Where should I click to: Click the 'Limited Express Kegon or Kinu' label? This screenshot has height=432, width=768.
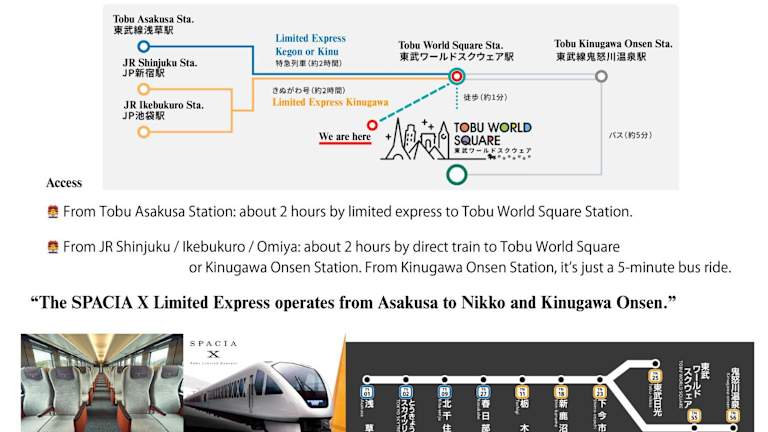pos(313,44)
